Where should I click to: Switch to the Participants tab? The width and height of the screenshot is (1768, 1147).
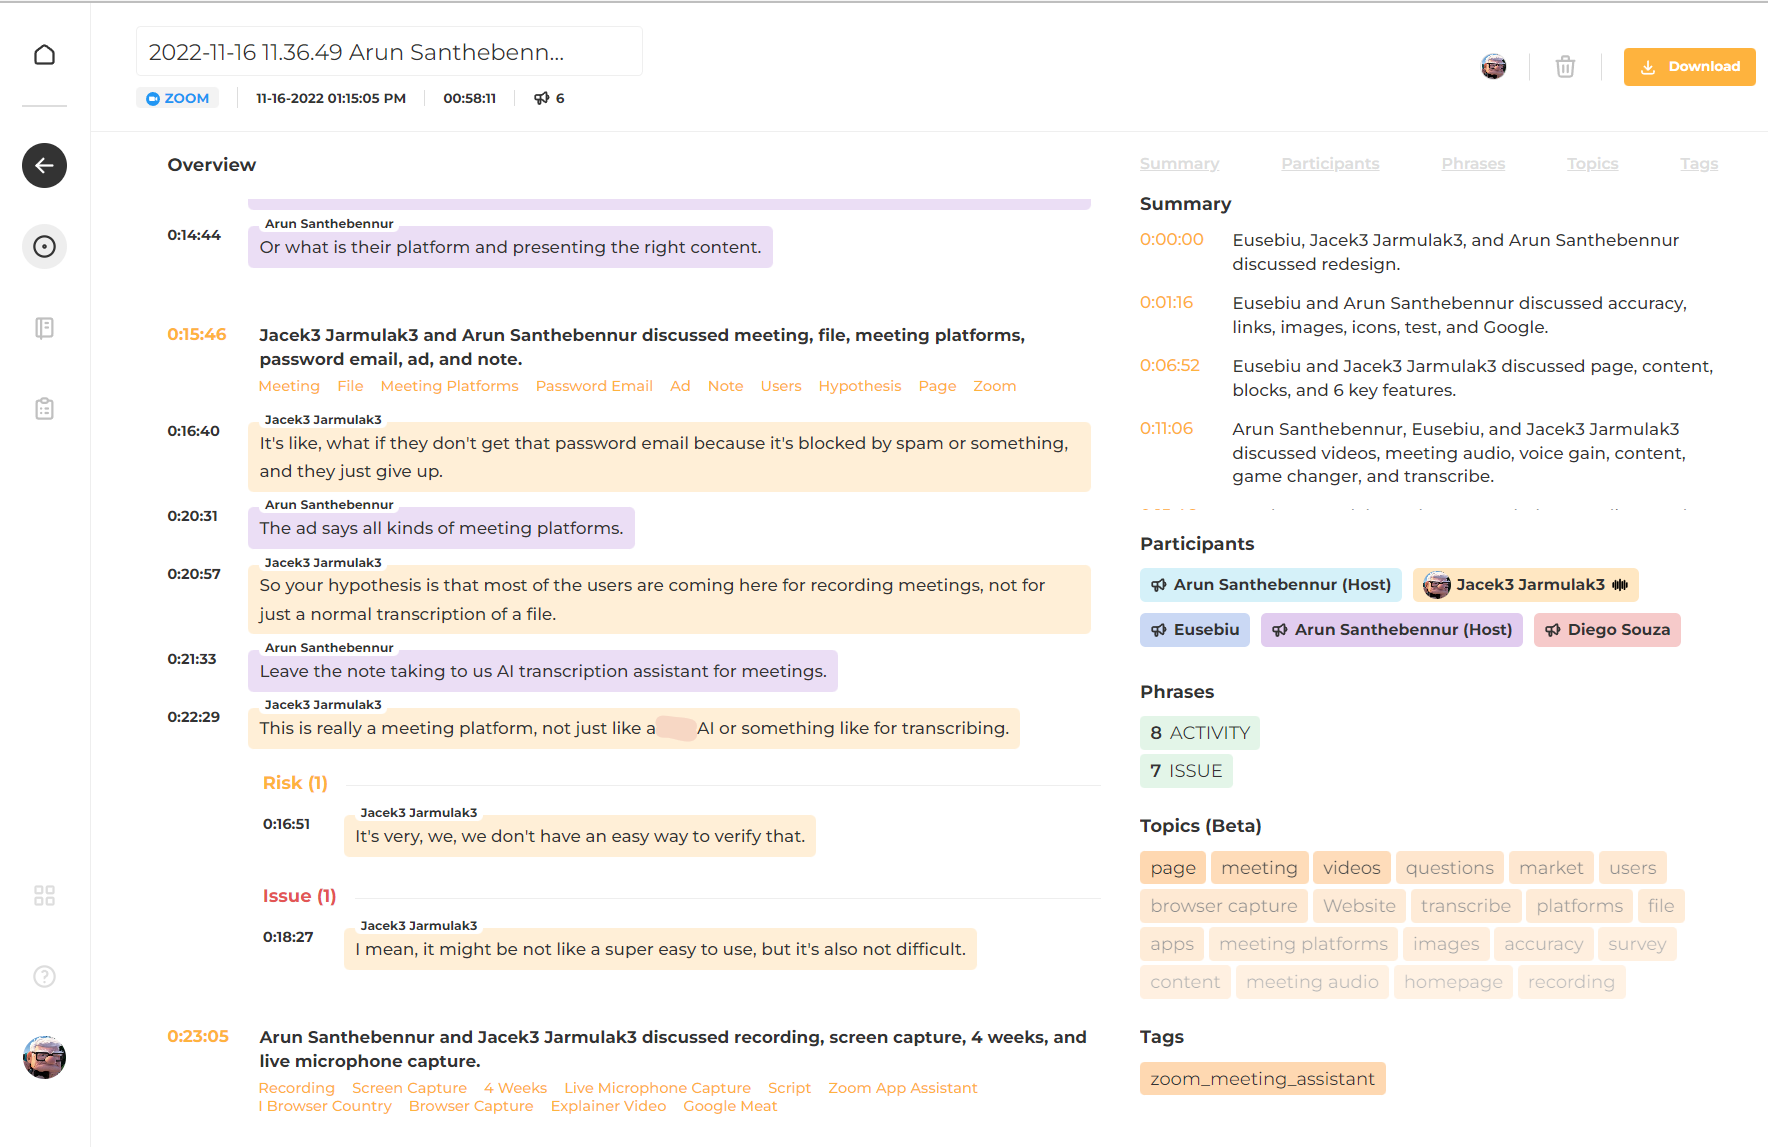[x=1330, y=163]
